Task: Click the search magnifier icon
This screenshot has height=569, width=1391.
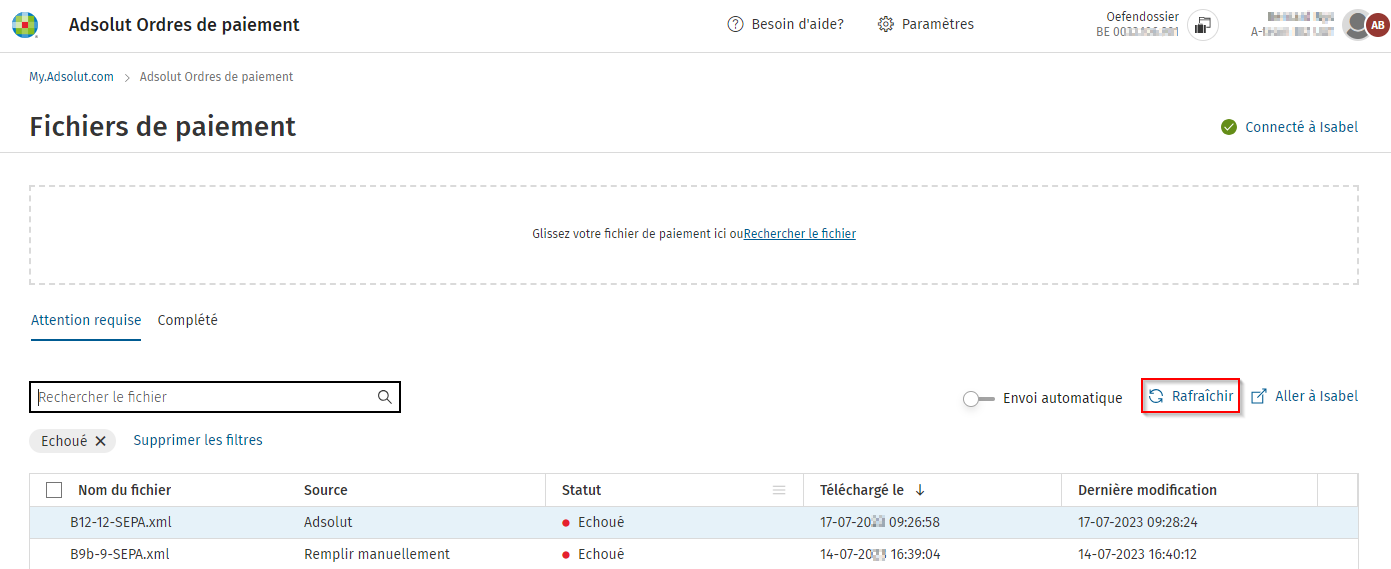Action: (x=385, y=397)
